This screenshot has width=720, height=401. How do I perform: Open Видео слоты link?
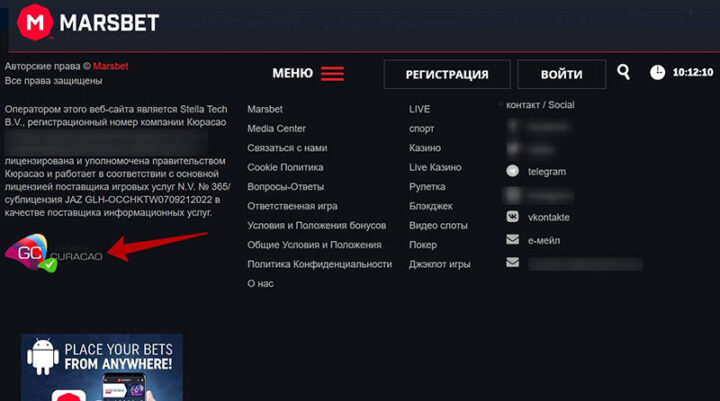pos(438,226)
